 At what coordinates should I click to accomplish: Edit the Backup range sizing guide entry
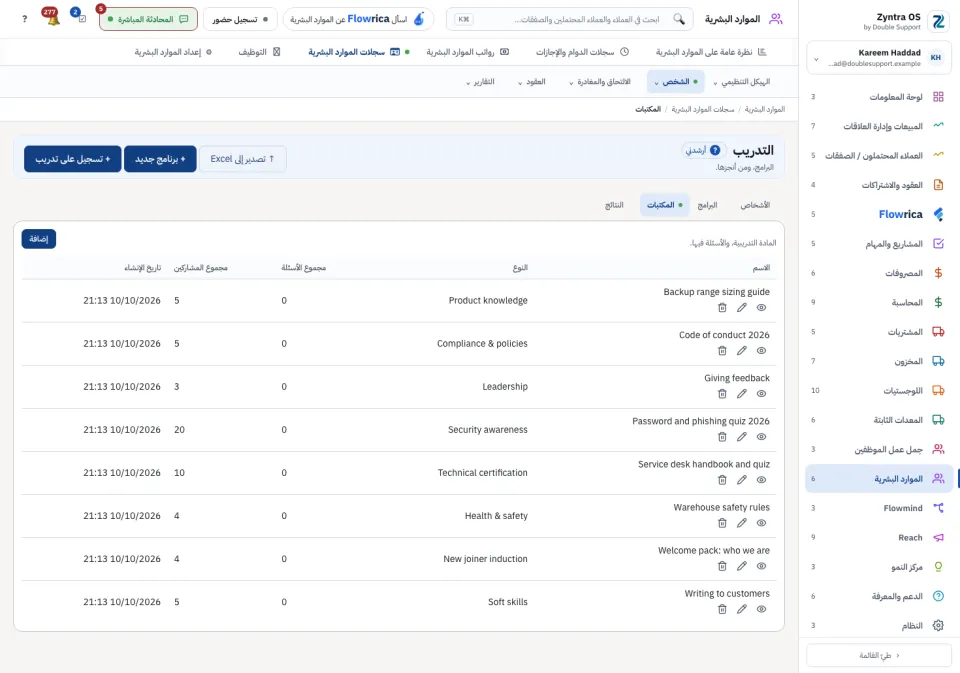click(742, 307)
